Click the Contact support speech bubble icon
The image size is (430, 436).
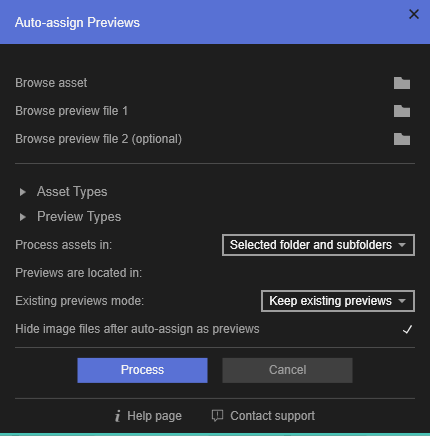pos(217,416)
